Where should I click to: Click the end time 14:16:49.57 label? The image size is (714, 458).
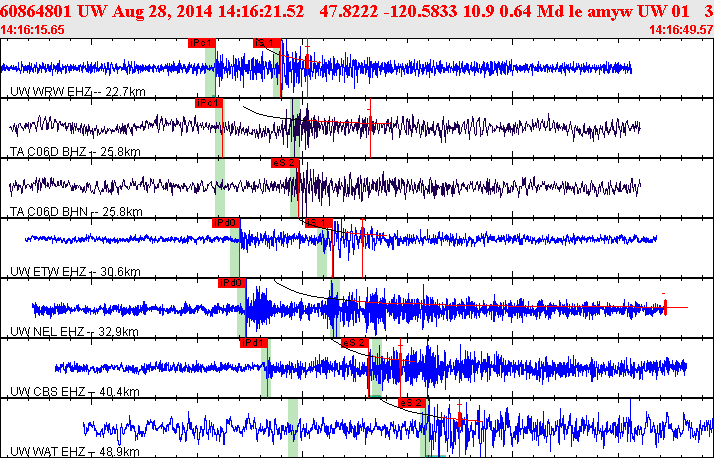681,30
